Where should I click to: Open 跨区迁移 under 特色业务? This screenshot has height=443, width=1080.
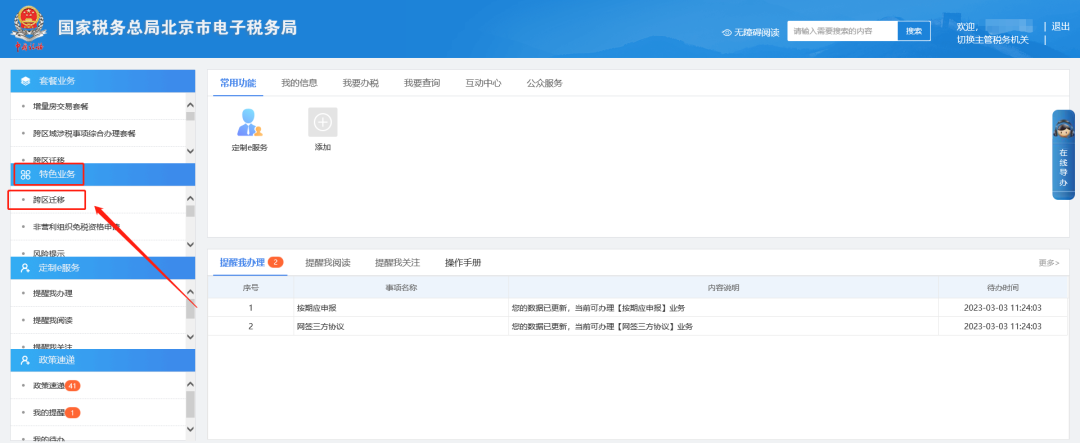(48, 200)
